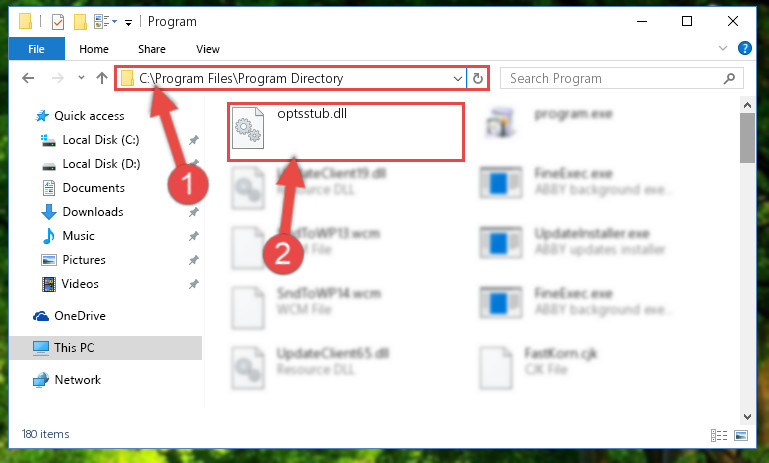Toggle the pin beside Local Disk (C:)

pos(194,140)
